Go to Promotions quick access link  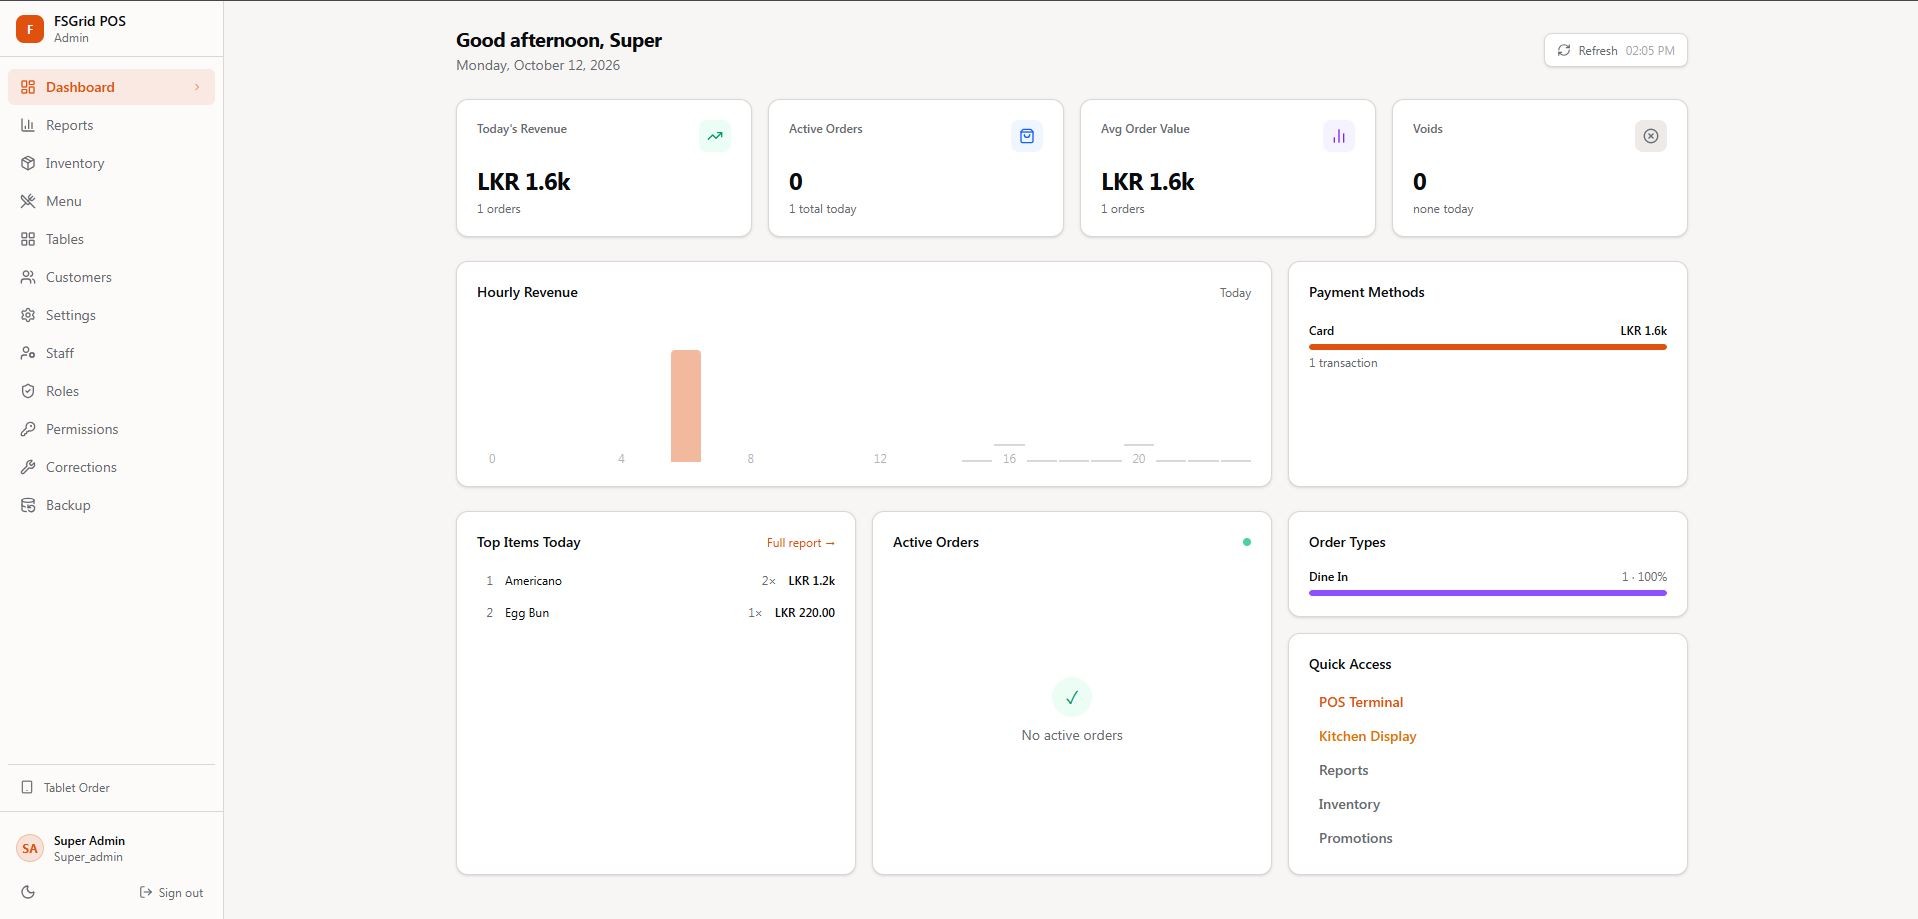[x=1355, y=838]
